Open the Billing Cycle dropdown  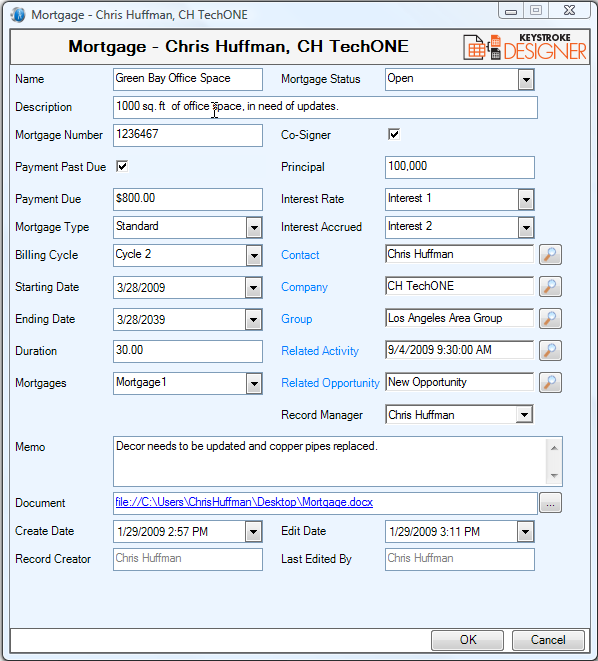coord(254,255)
